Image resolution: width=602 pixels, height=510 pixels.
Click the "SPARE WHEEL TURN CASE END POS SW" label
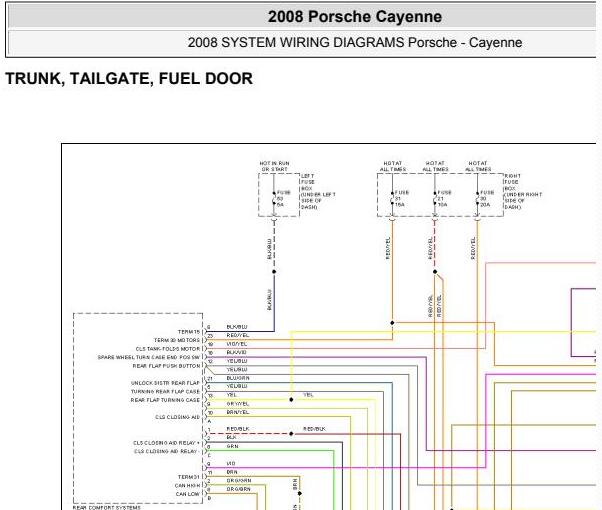click(x=149, y=357)
